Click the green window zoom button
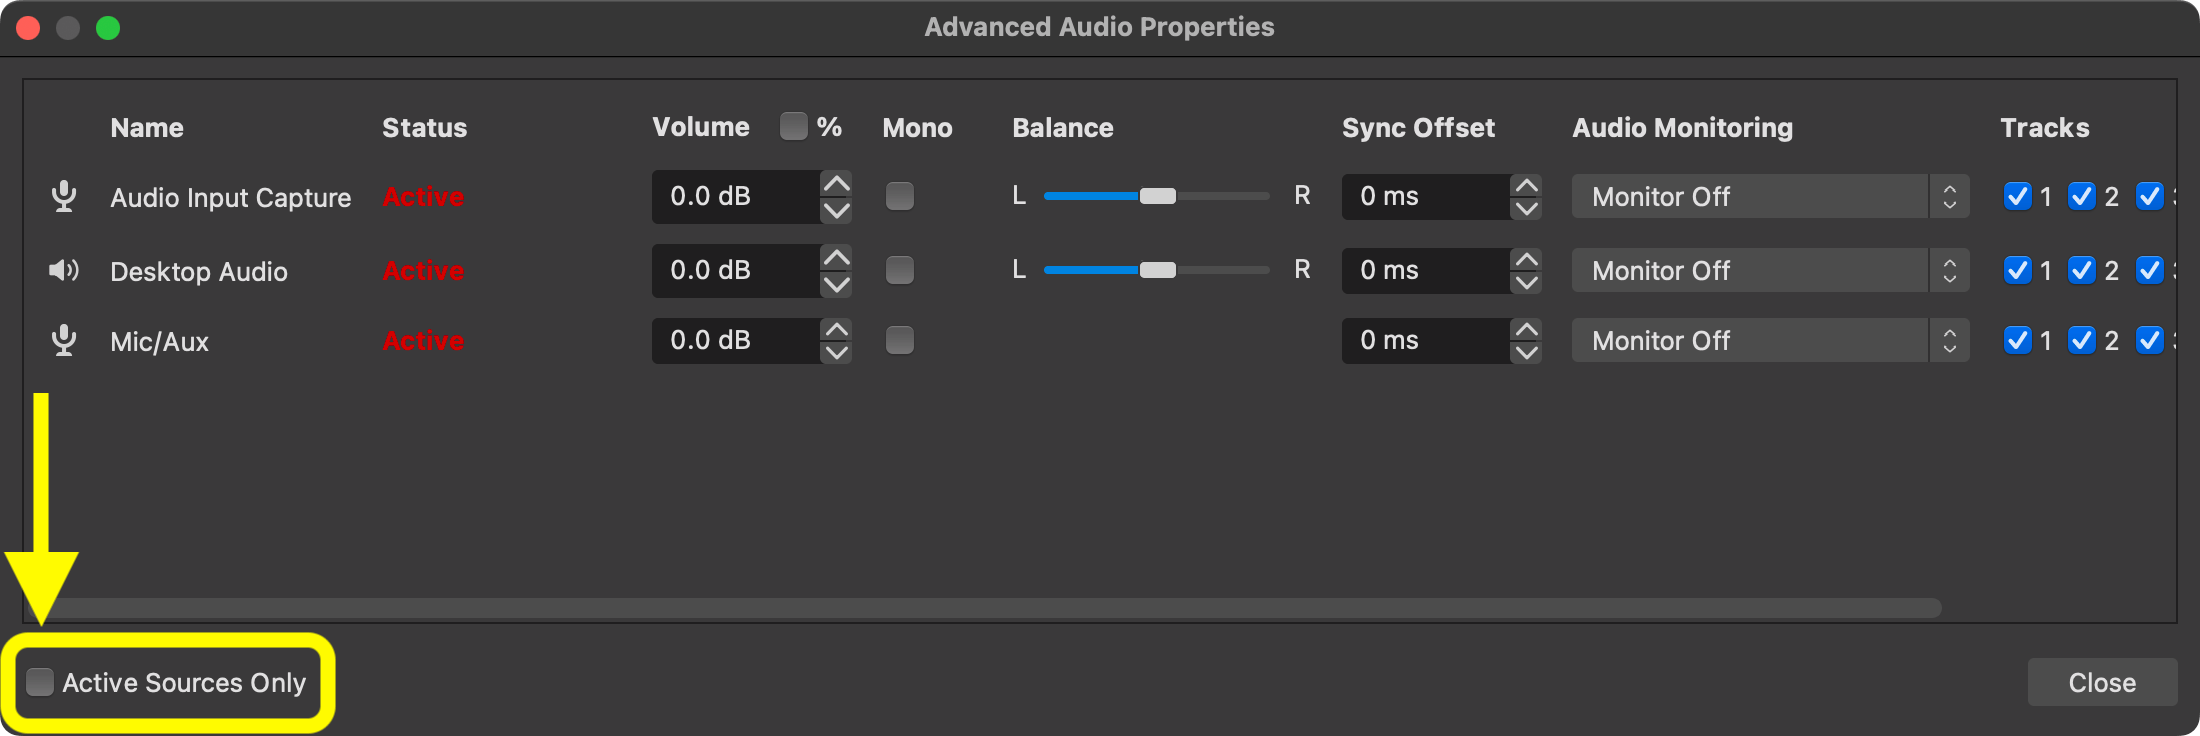Screen dimensions: 2200x736 [108, 27]
